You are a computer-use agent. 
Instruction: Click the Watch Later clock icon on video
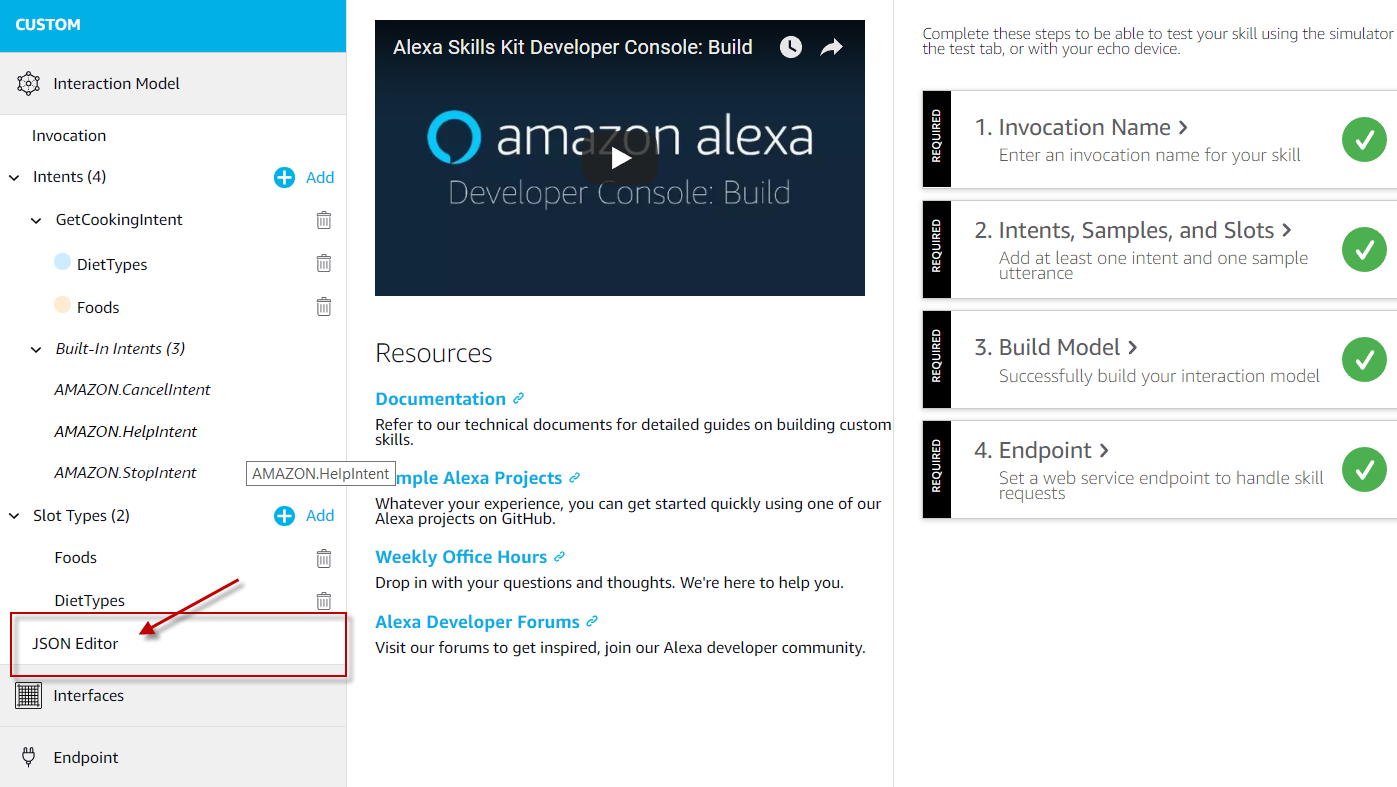[791, 47]
